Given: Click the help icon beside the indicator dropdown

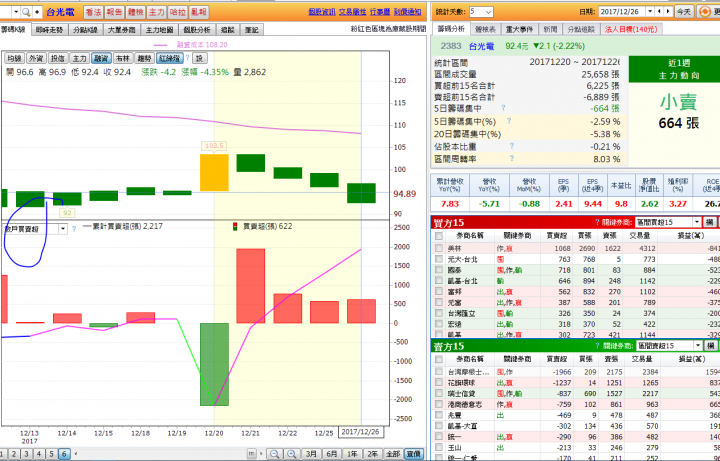Looking at the screenshot, I should click(74, 229).
